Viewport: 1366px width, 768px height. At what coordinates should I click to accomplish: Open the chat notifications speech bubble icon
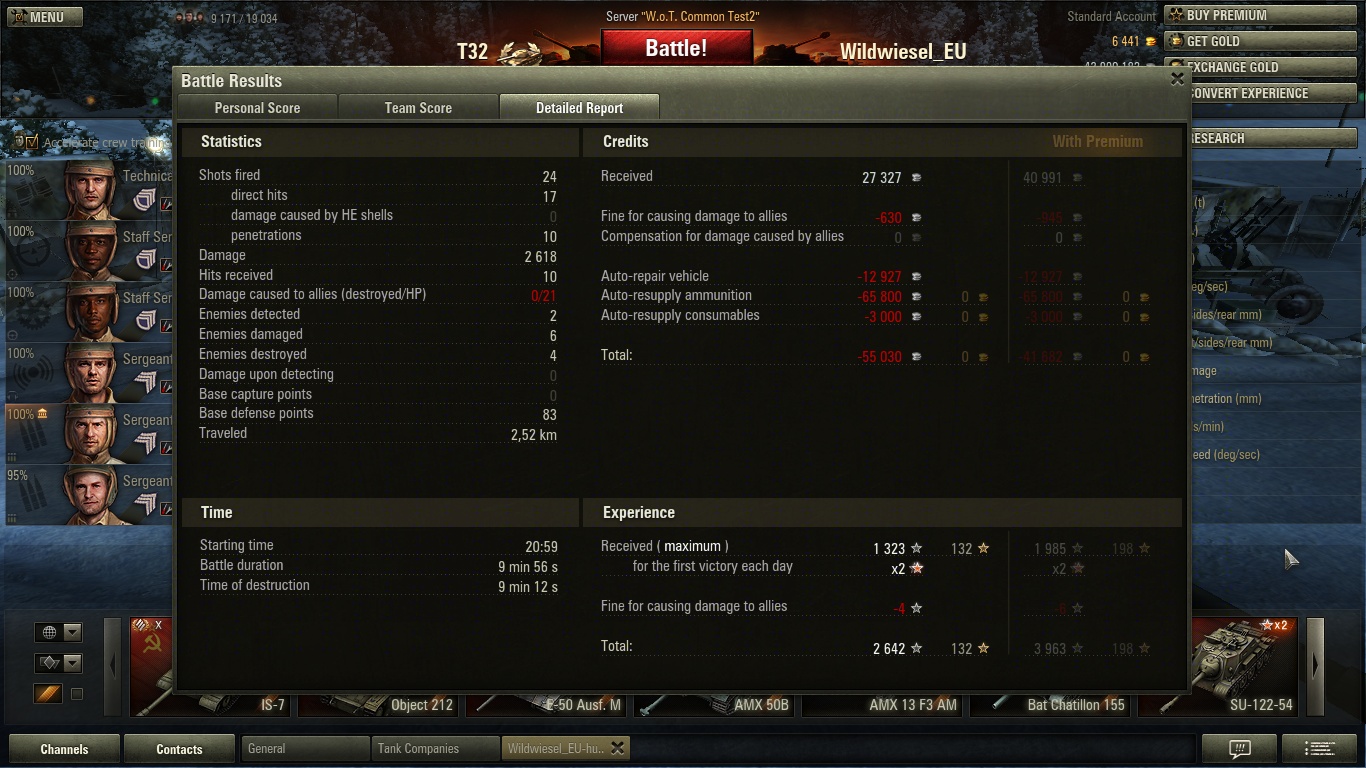coord(1239,748)
